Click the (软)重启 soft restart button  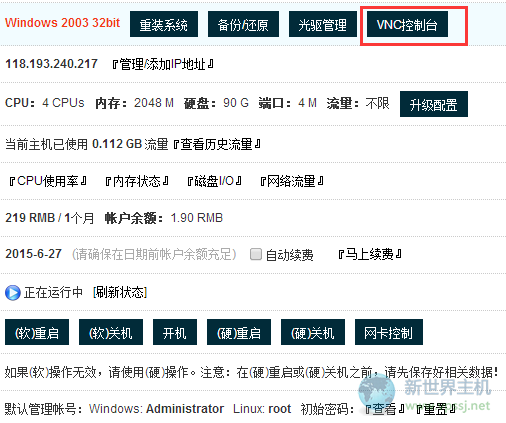(37, 332)
